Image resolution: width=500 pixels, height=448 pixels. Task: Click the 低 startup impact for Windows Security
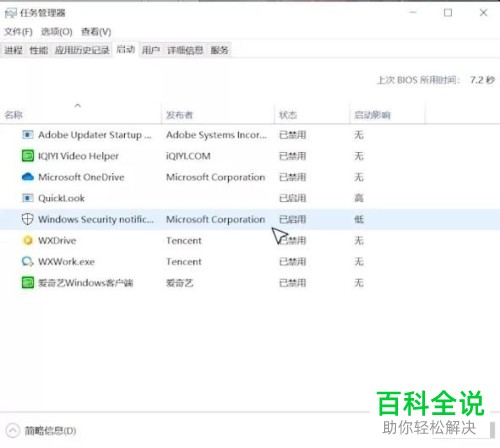coord(359,219)
